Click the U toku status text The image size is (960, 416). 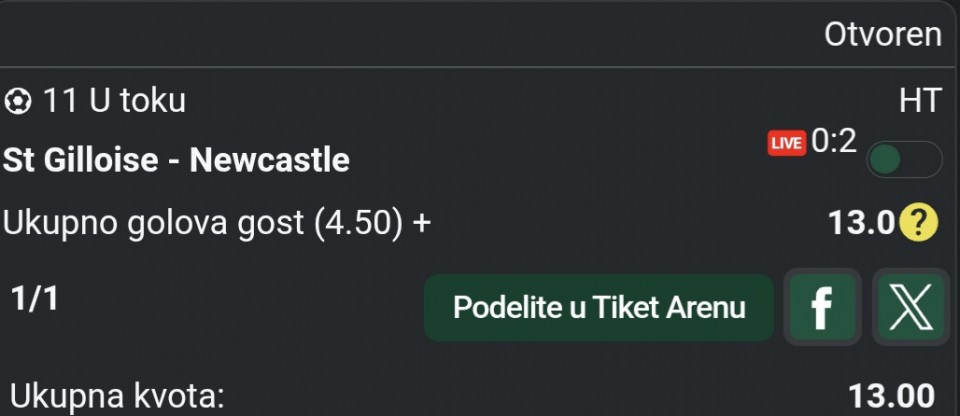[136, 101]
